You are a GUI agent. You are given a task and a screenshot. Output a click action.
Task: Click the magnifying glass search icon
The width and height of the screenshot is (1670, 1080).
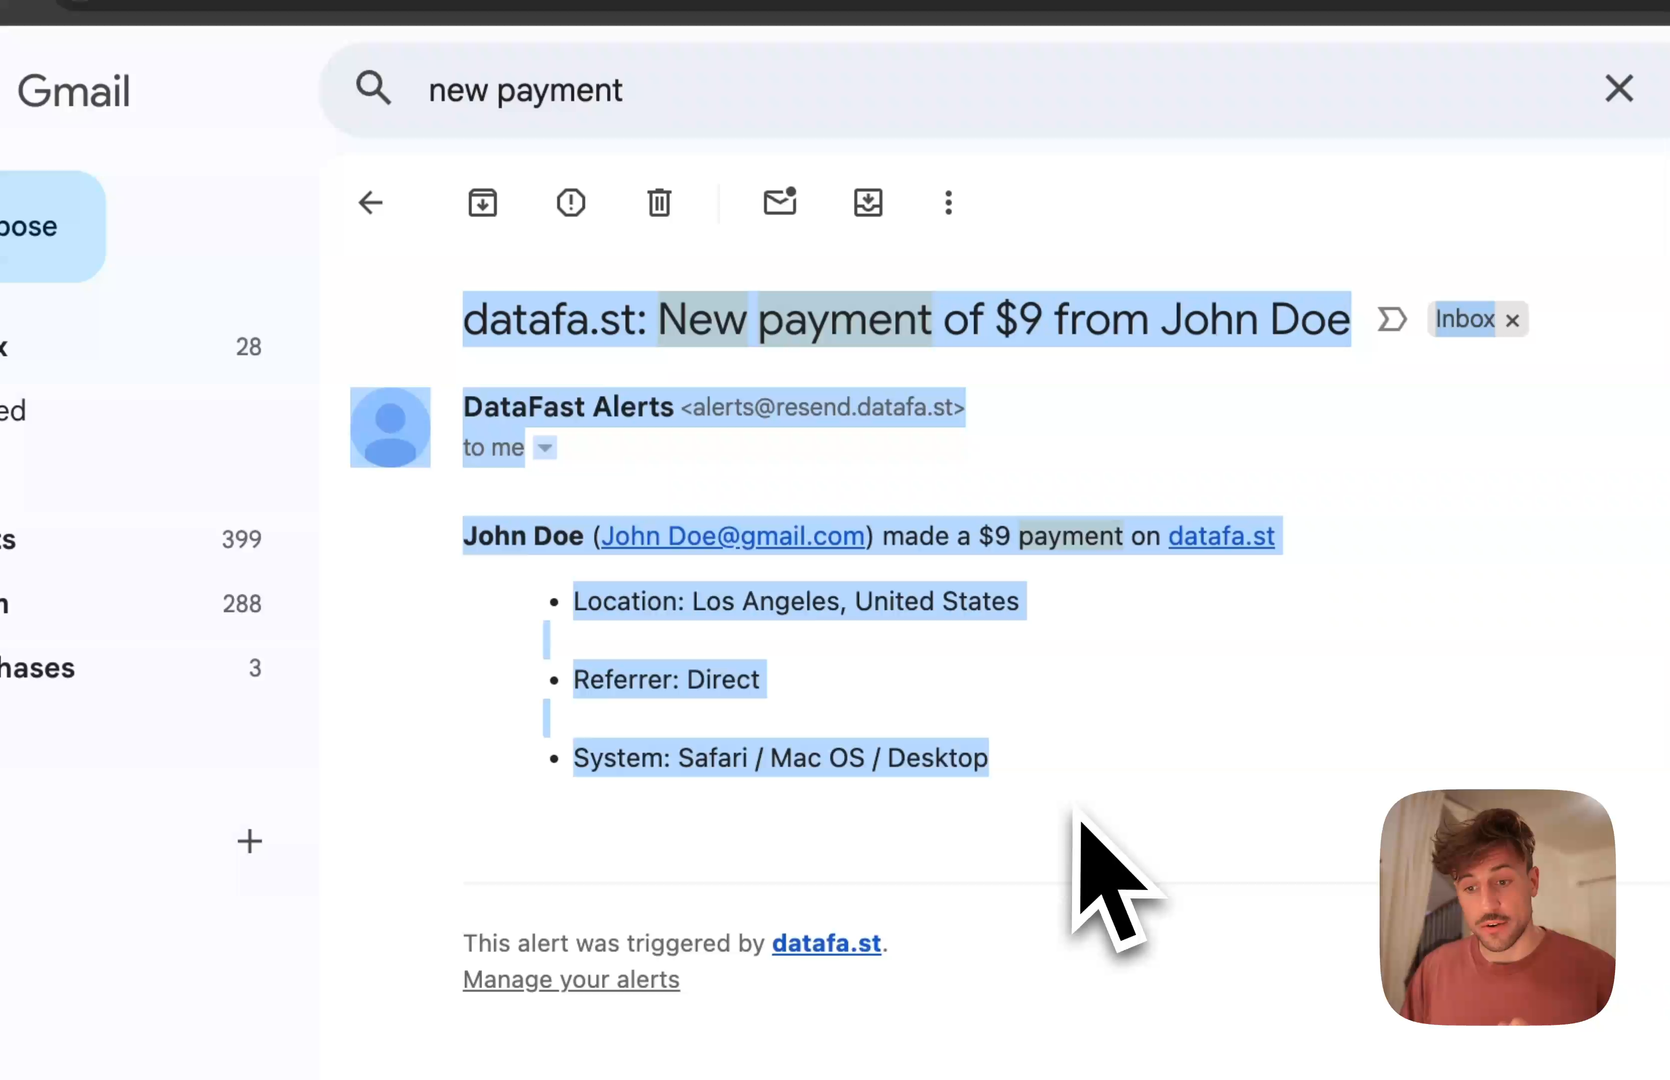373,89
